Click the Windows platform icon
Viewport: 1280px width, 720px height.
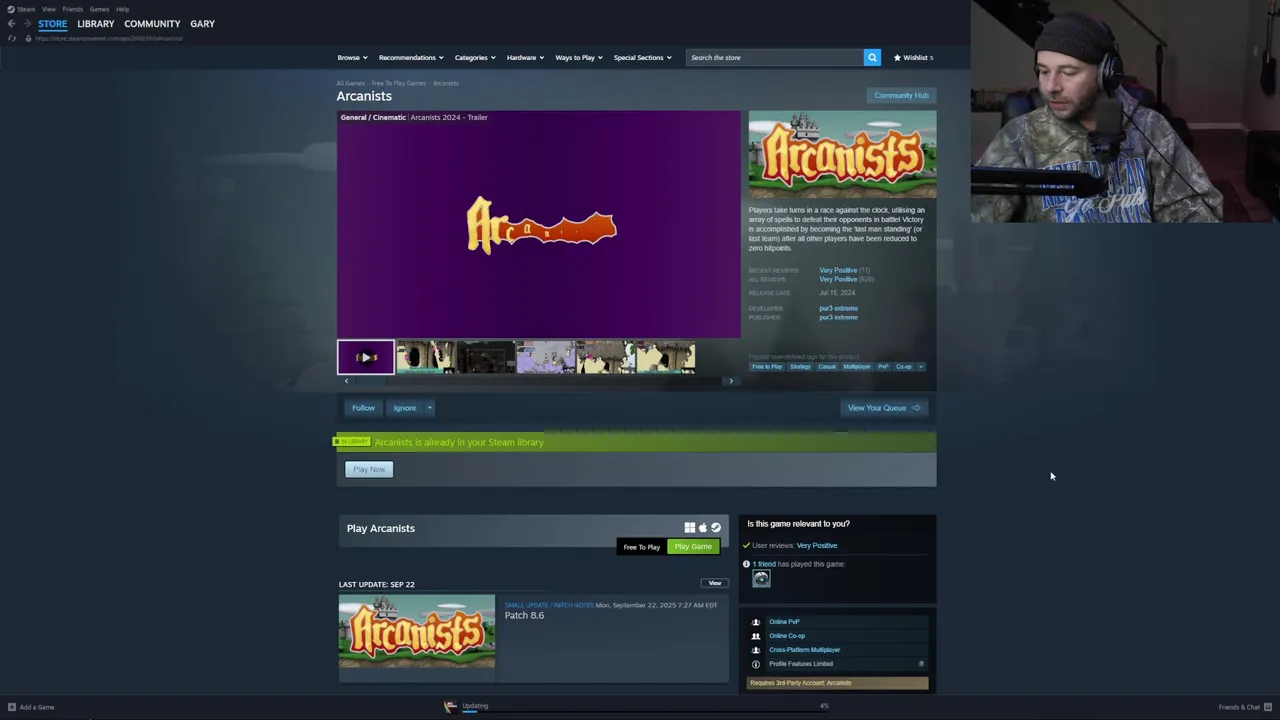689,528
